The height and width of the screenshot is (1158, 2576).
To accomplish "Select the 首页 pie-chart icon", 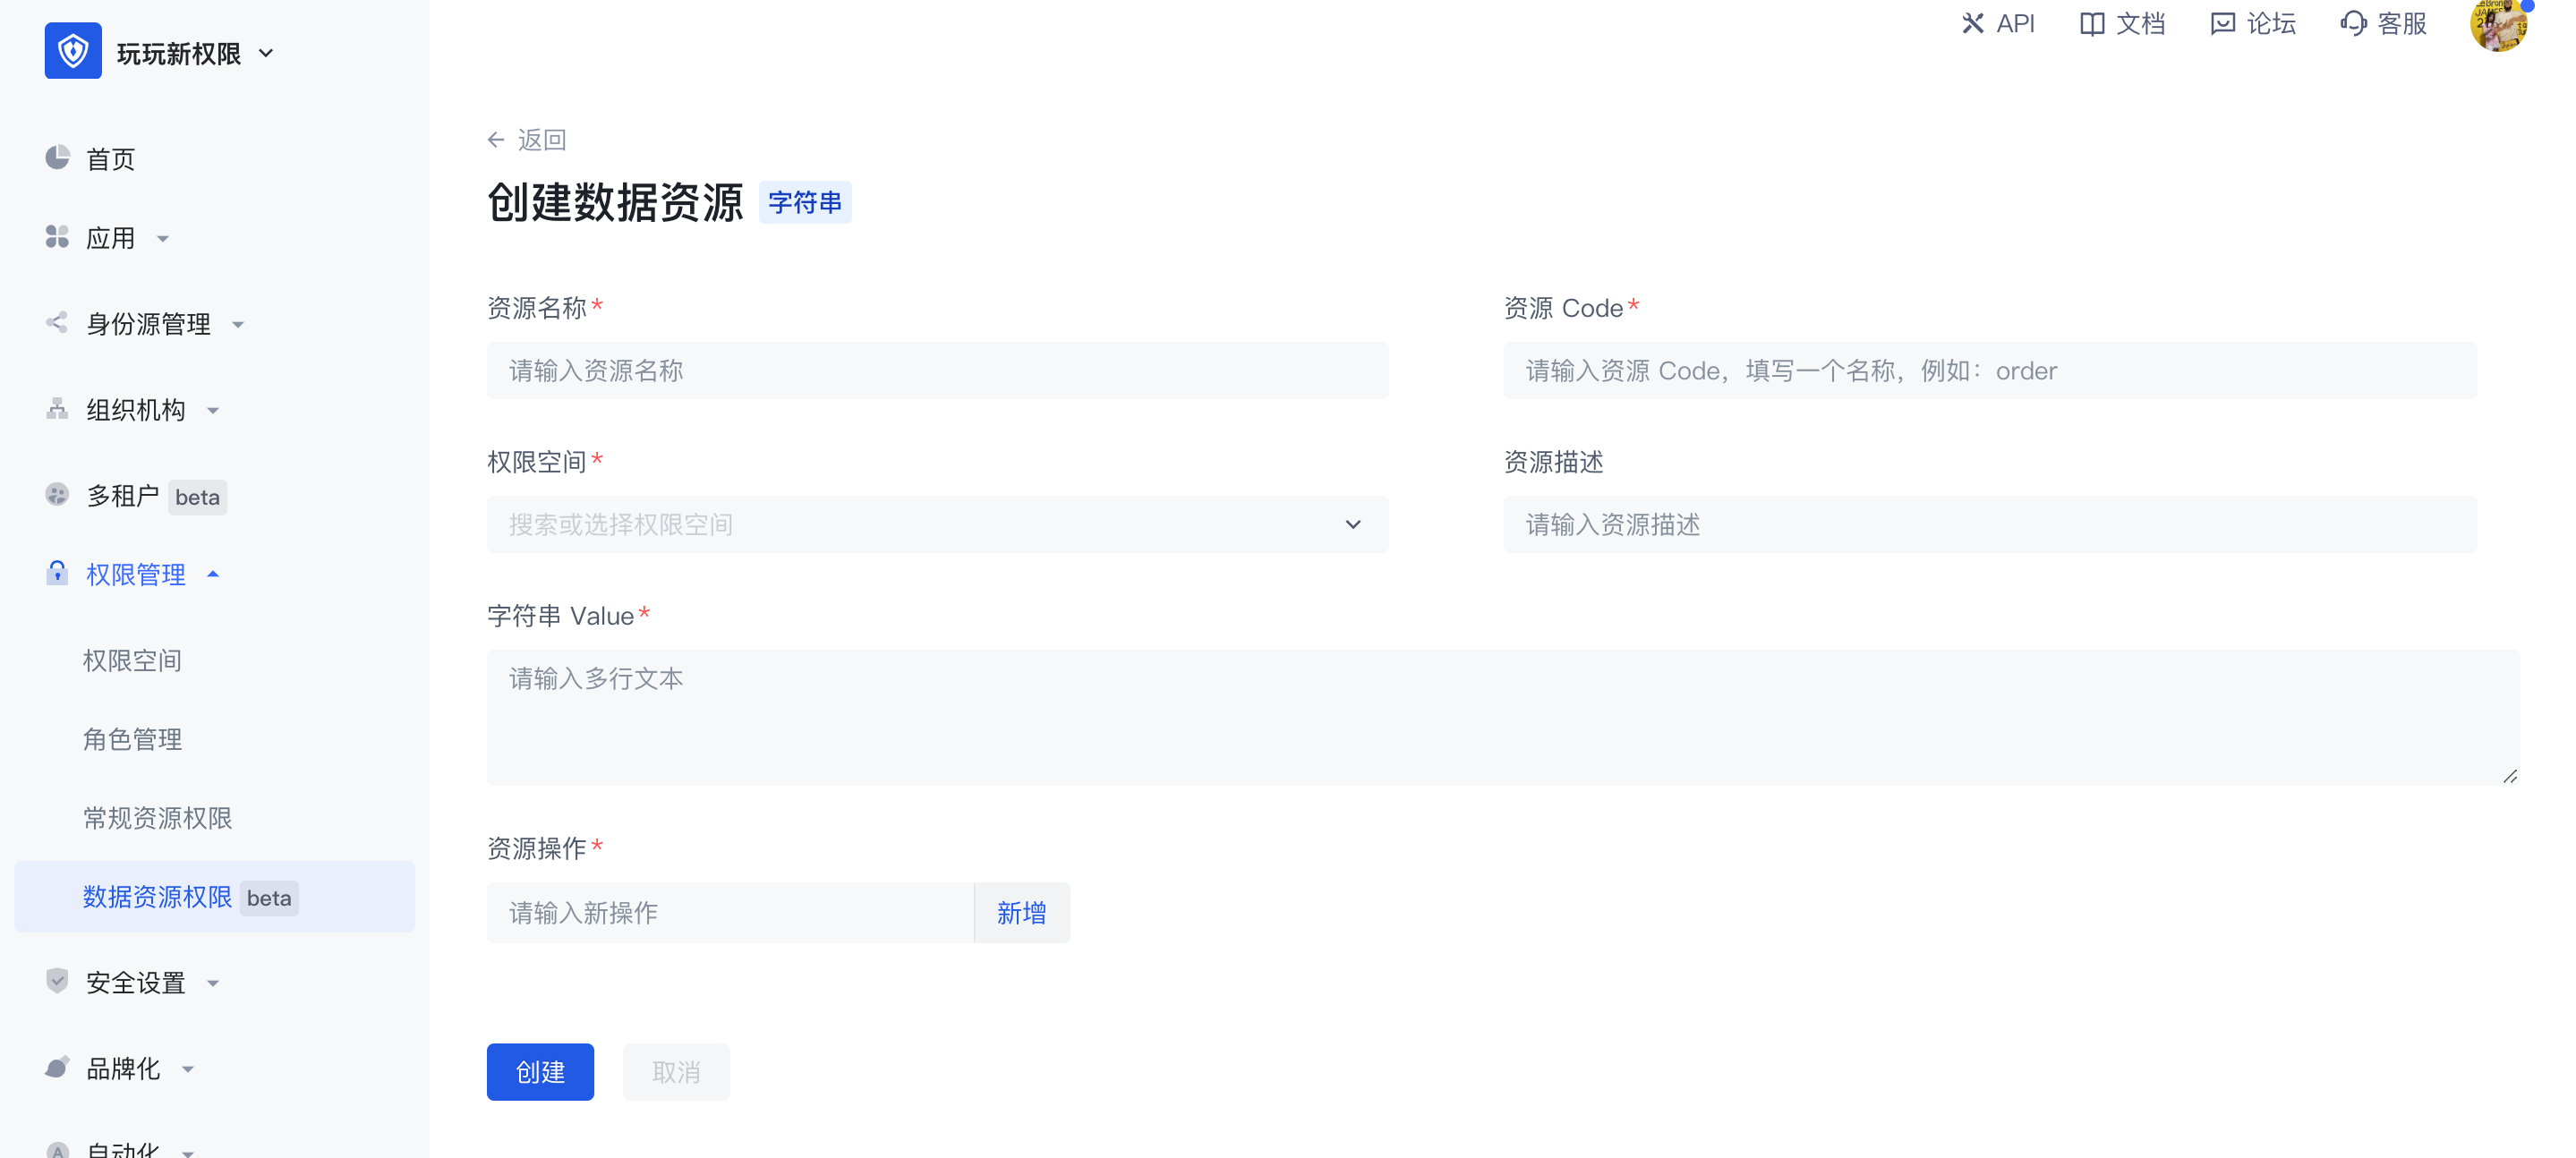I will tap(57, 158).
